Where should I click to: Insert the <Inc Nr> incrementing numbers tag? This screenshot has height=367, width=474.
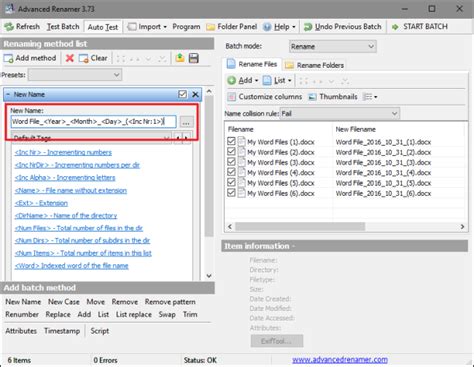pyautogui.click(x=63, y=153)
